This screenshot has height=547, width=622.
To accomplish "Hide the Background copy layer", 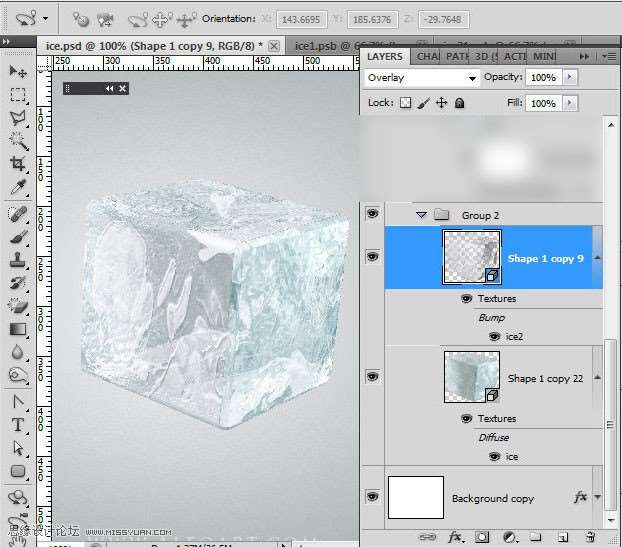I will 372,496.
